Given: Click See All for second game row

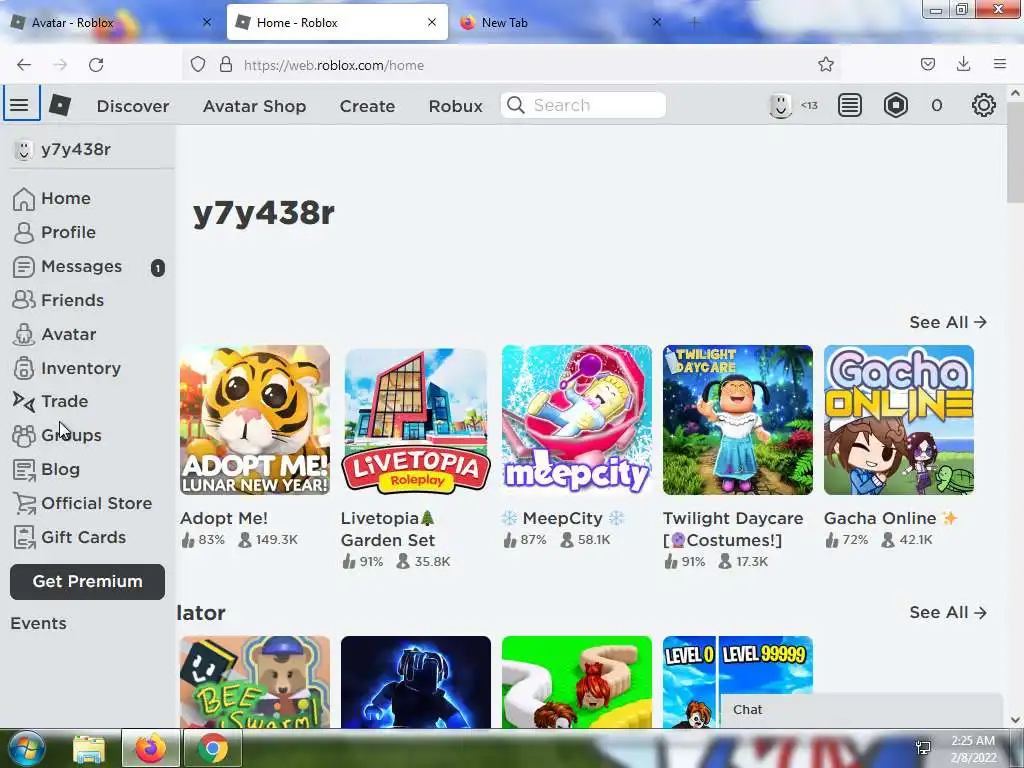Looking at the screenshot, I should pos(948,613).
